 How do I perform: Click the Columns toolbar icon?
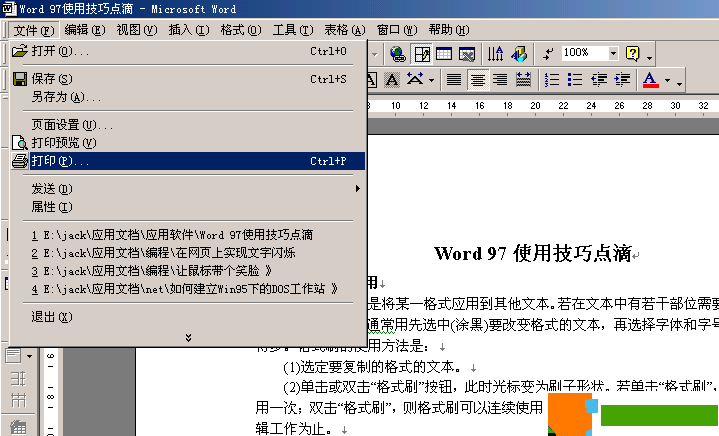point(495,54)
